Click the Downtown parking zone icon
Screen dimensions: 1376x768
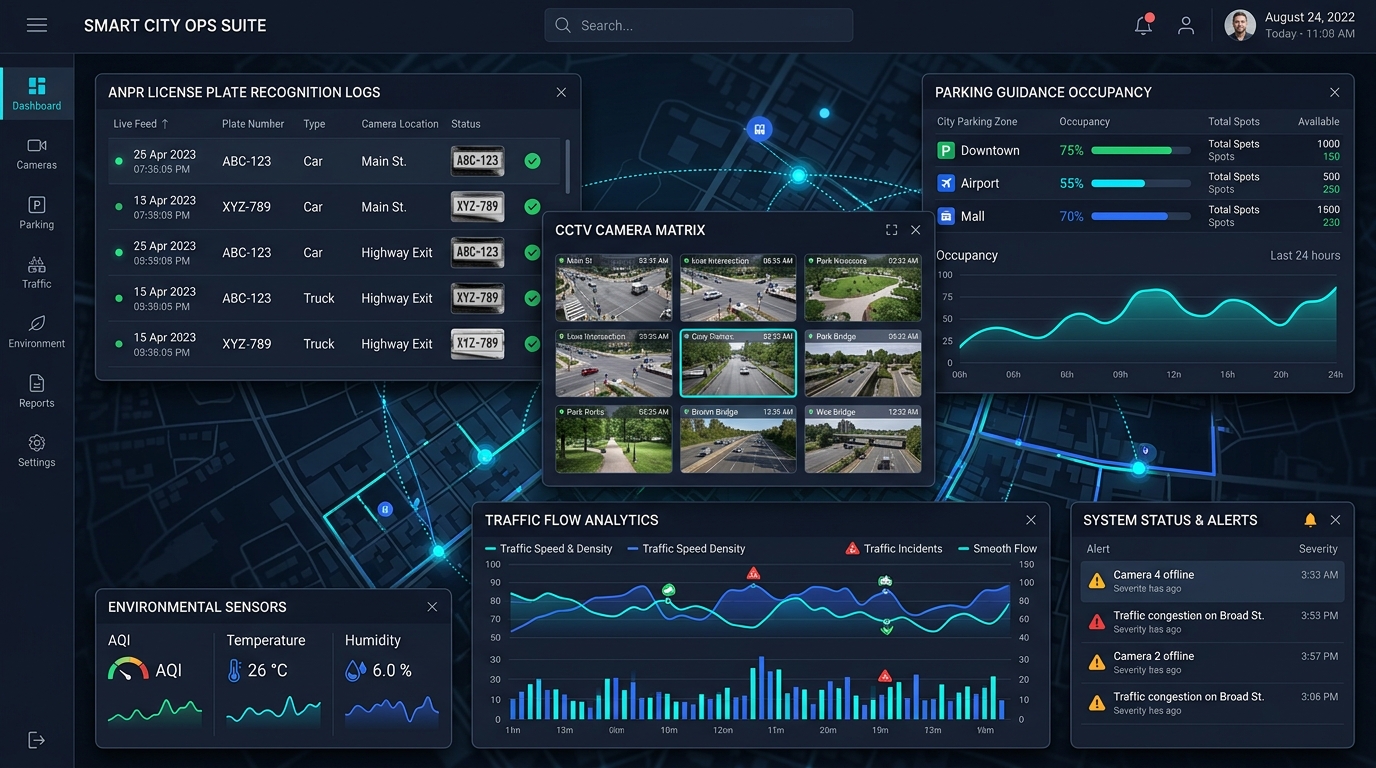pos(946,150)
